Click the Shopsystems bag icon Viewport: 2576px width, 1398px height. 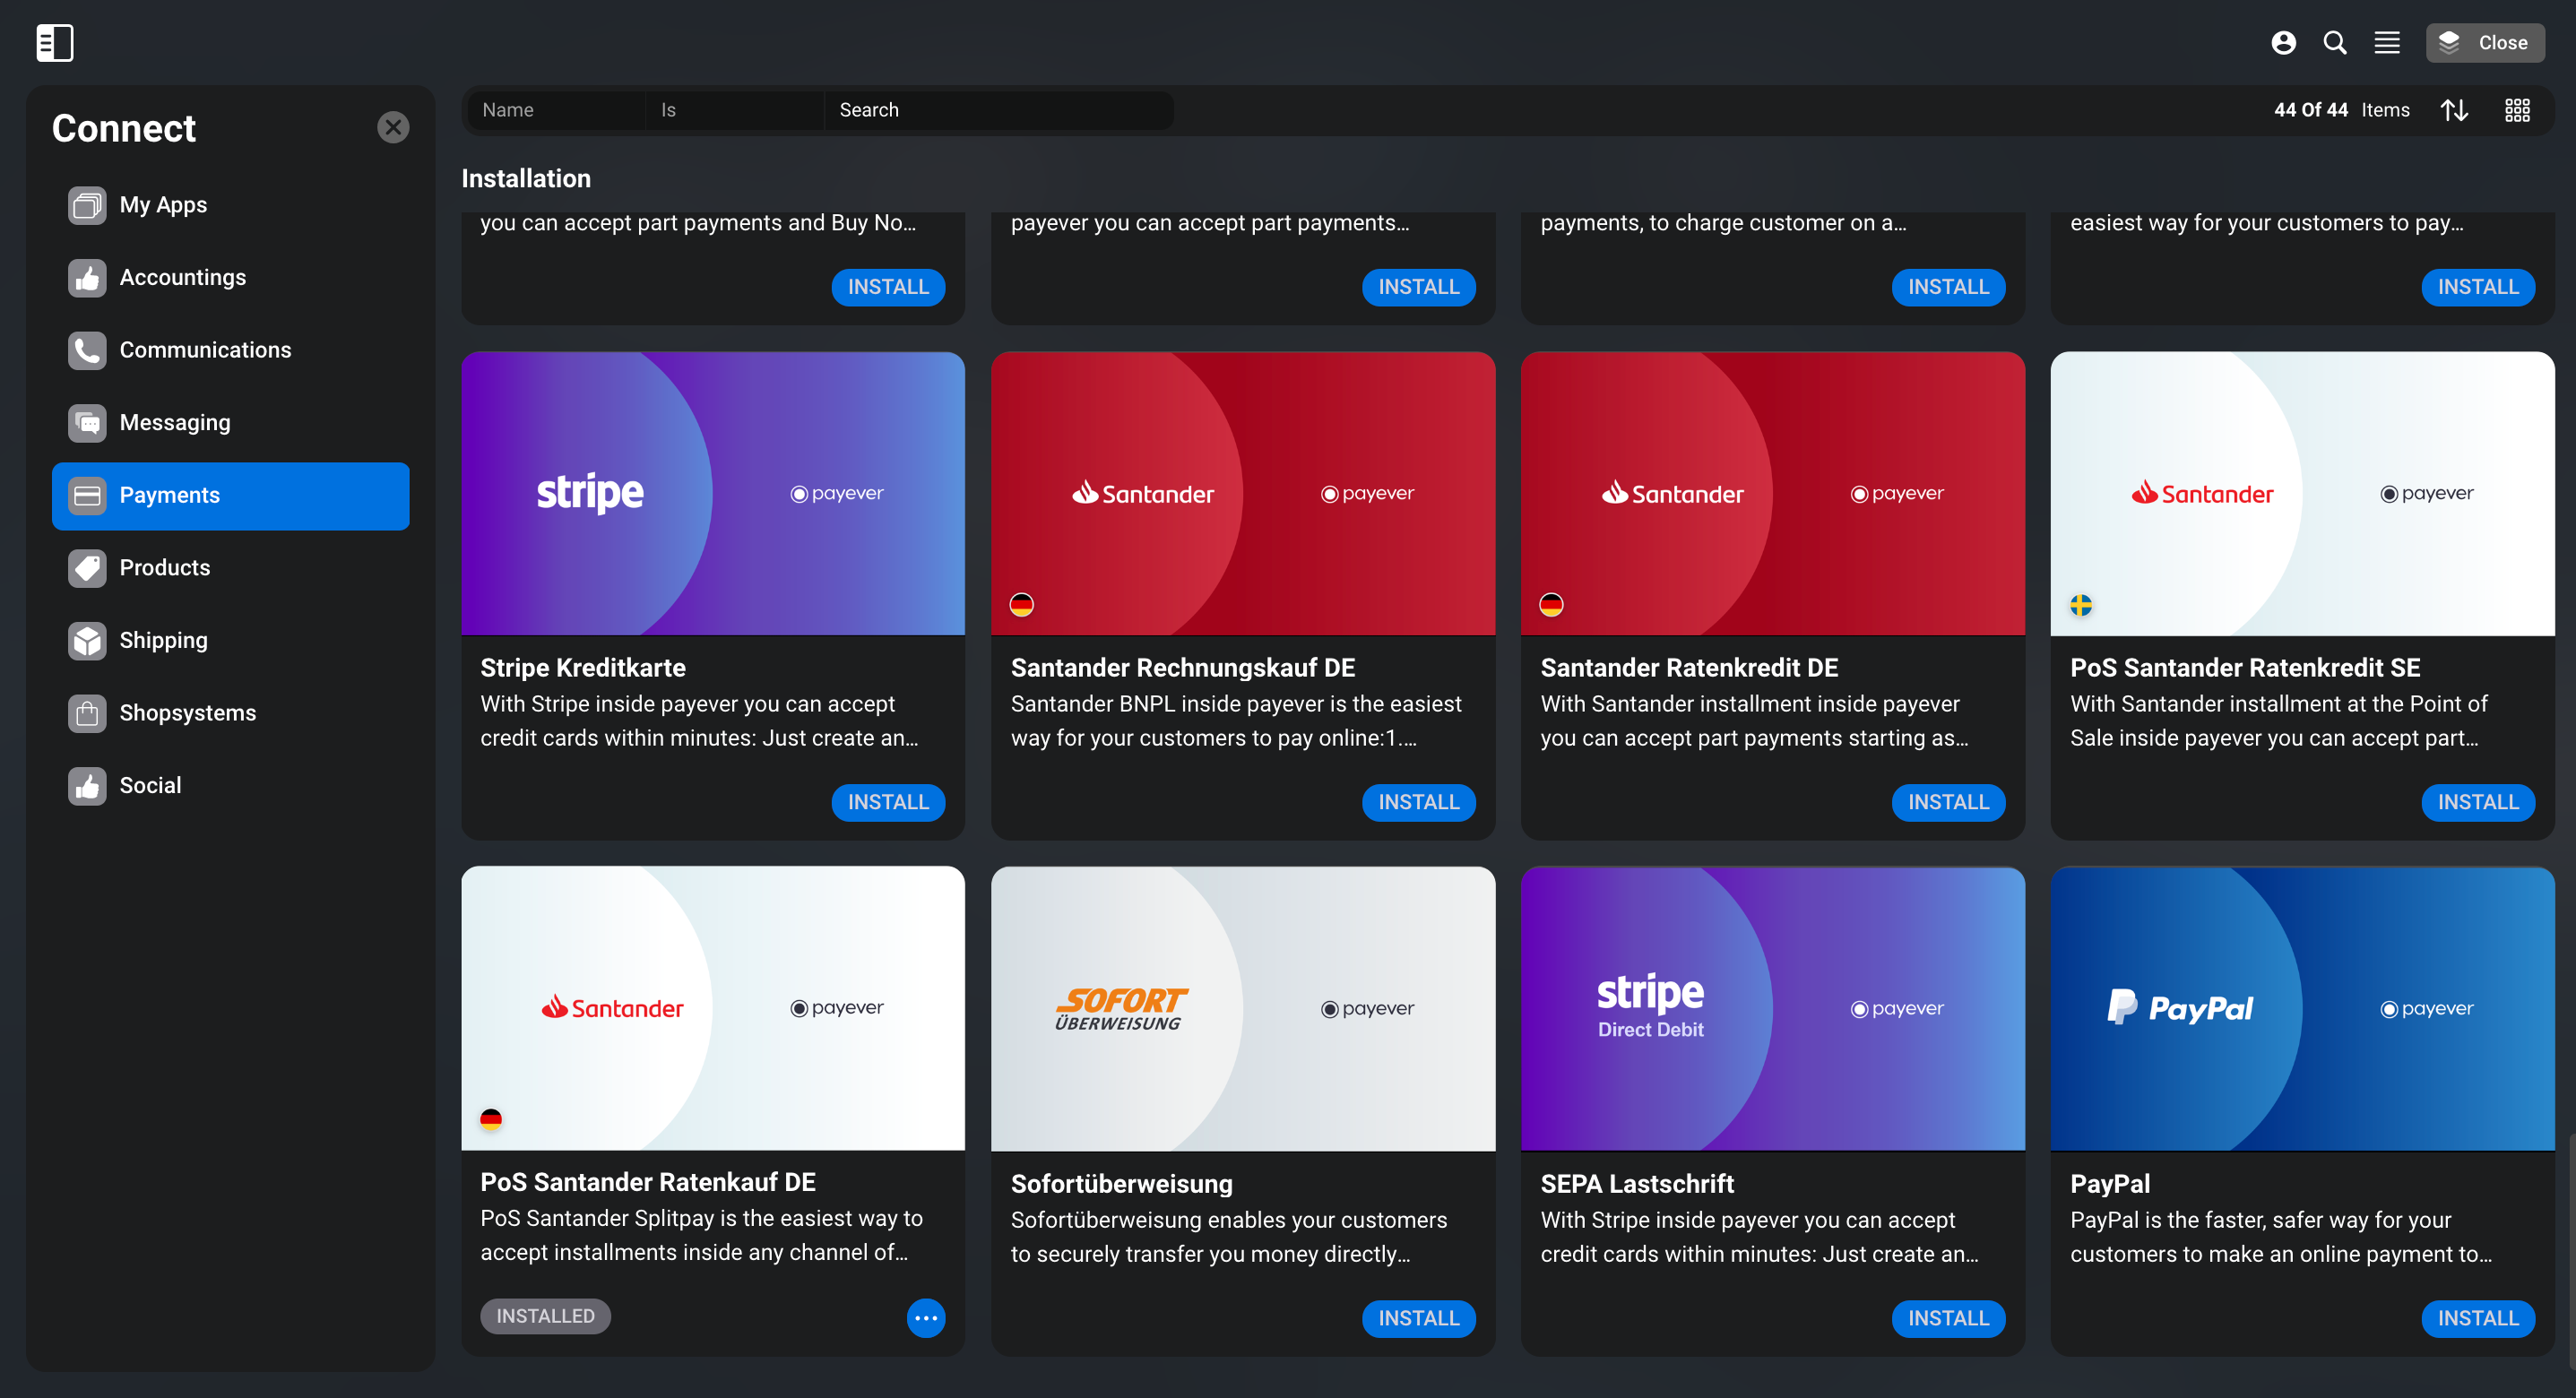[87, 714]
